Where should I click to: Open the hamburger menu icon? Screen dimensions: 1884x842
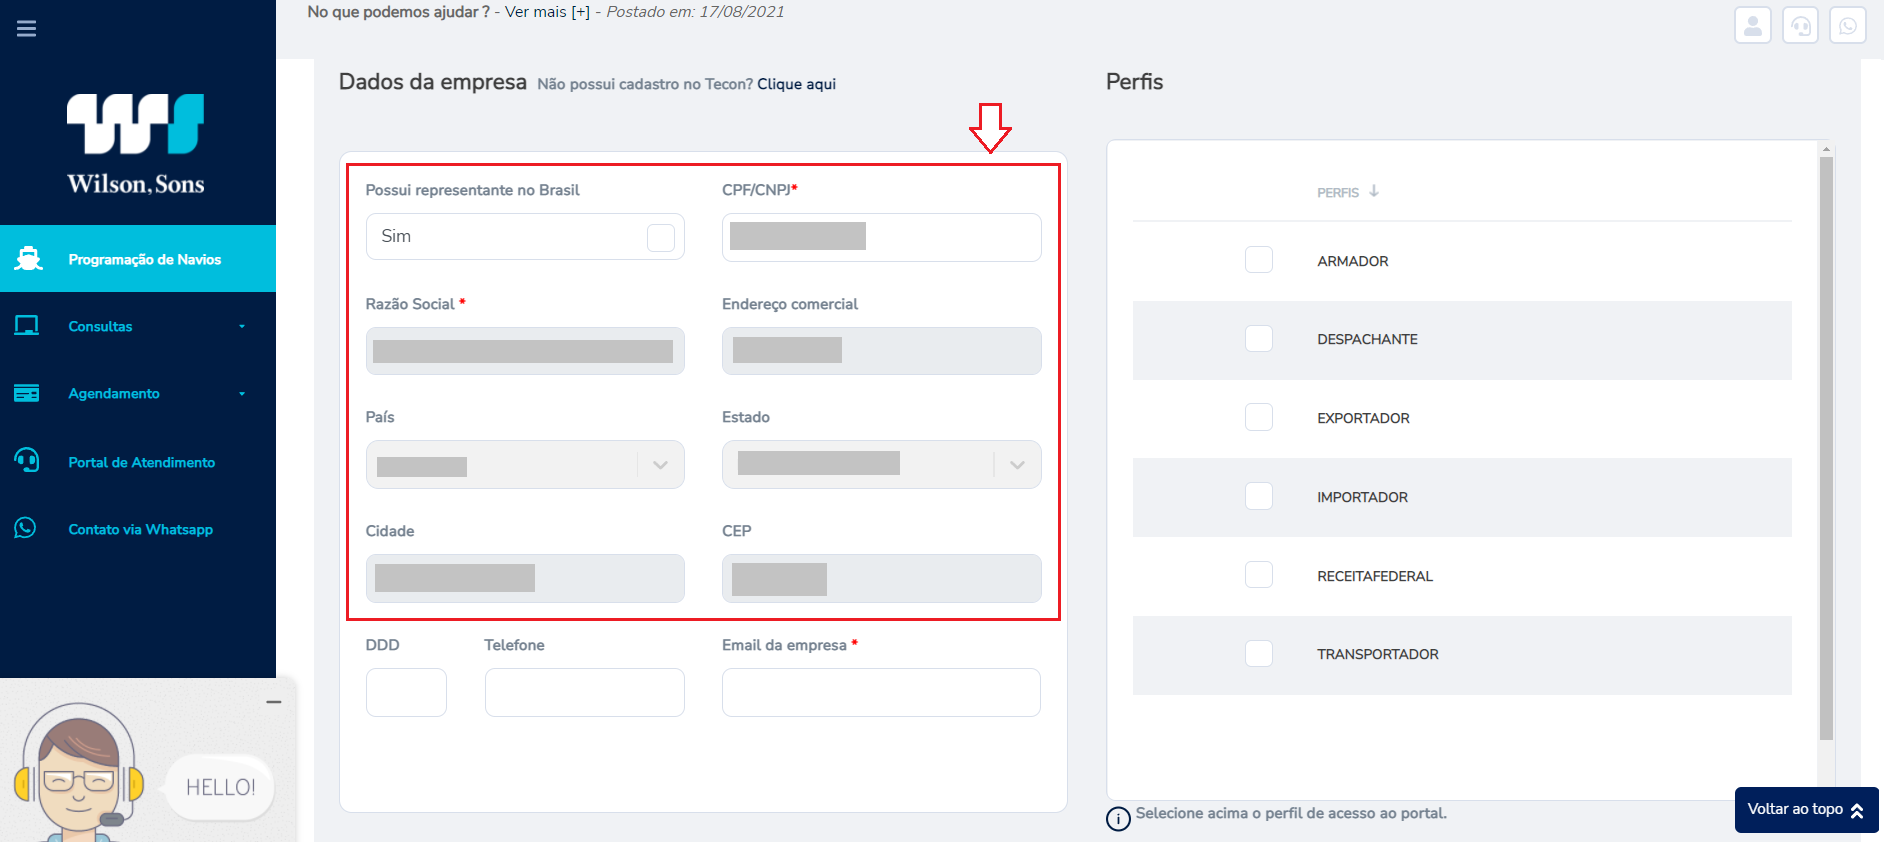[27, 28]
